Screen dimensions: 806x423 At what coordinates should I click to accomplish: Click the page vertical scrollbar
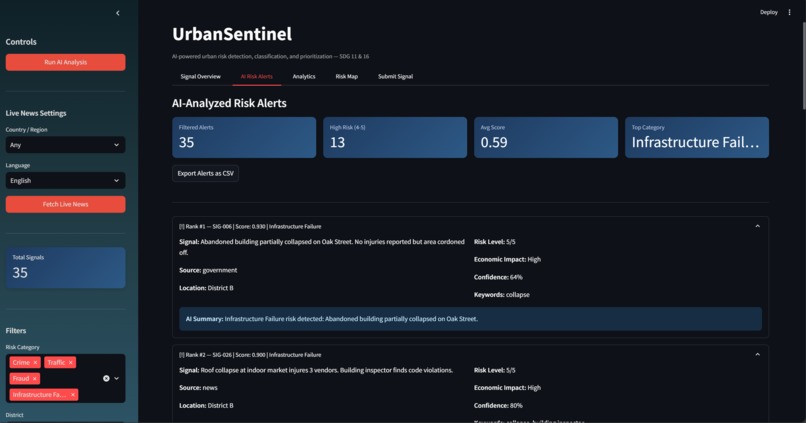803,66
